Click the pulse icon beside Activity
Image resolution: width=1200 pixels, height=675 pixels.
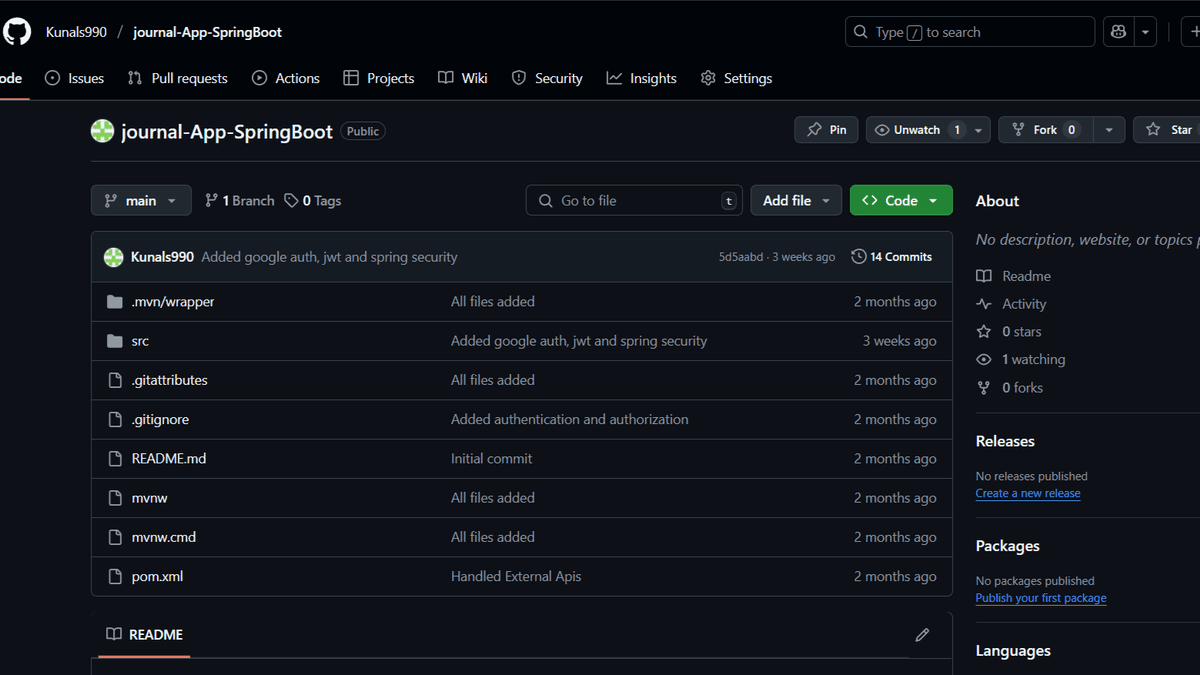984,304
